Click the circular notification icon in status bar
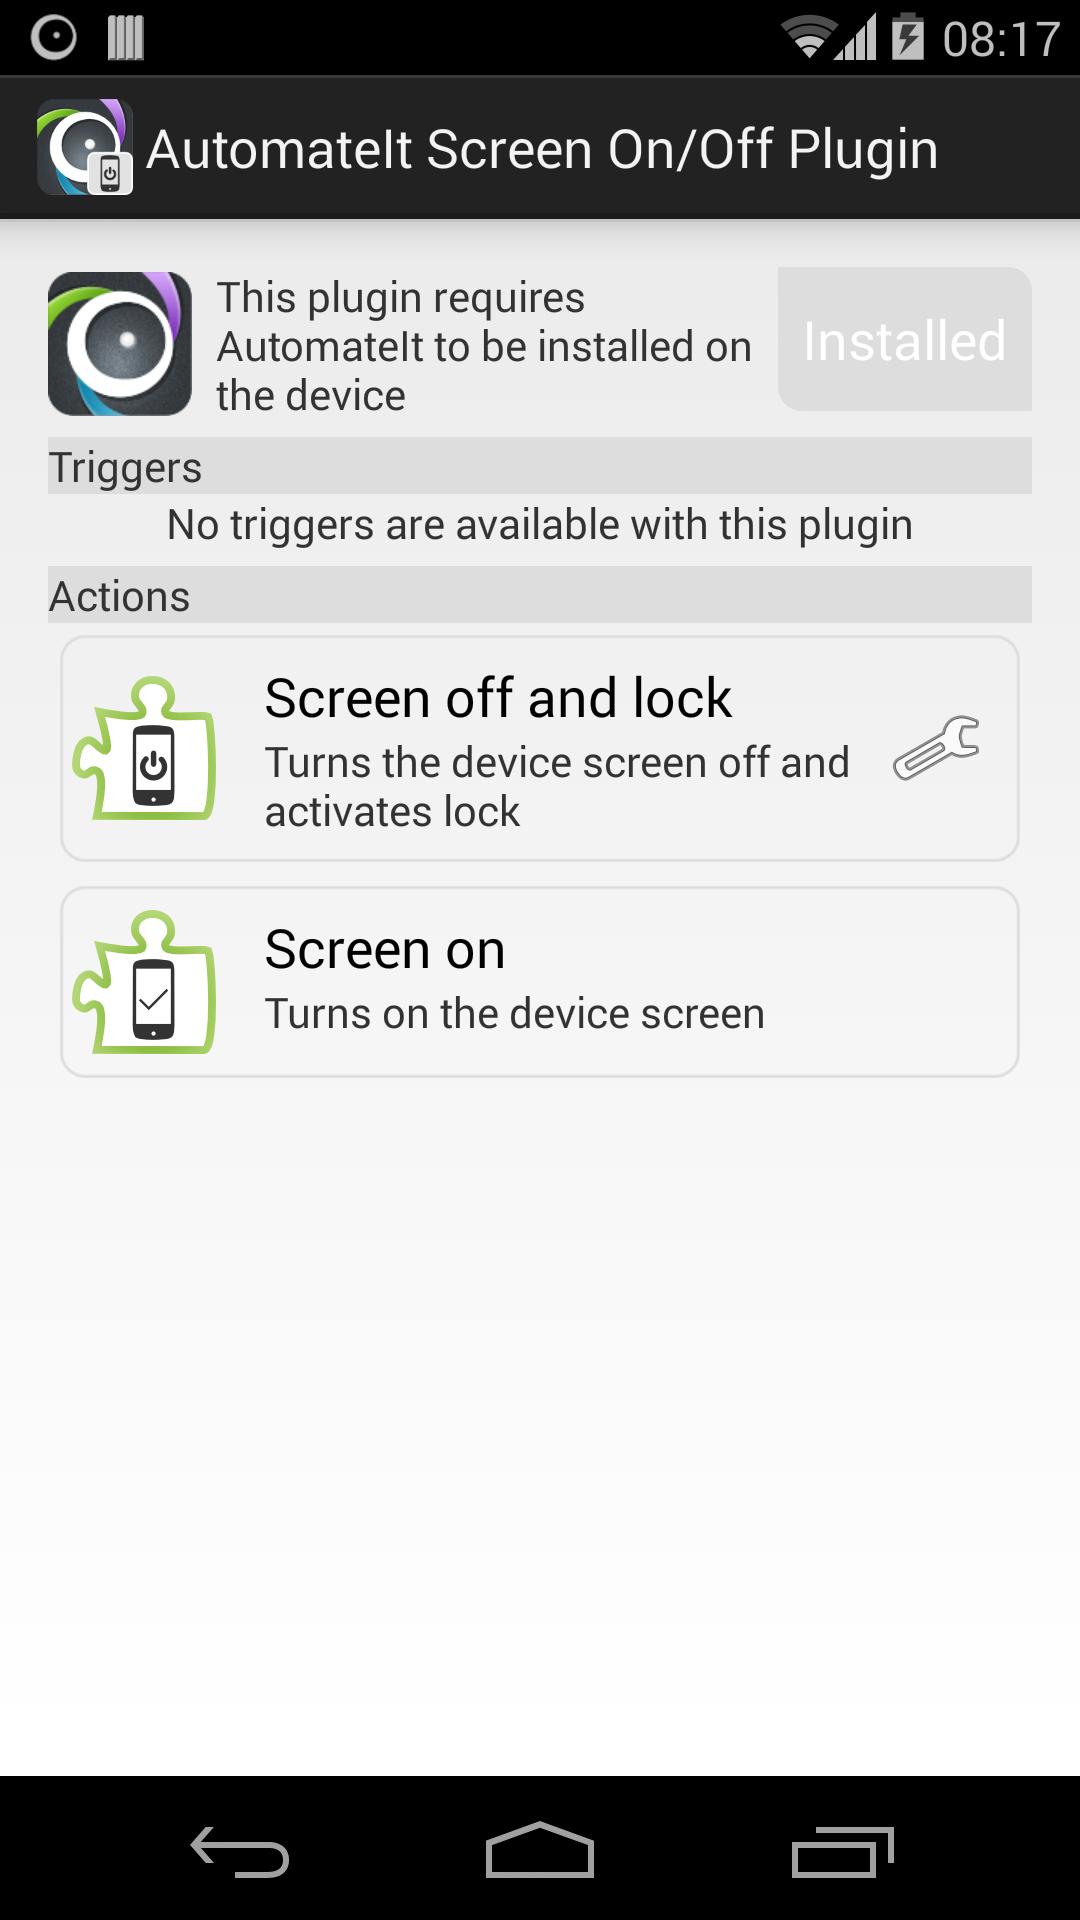 pyautogui.click(x=54, y=38)
